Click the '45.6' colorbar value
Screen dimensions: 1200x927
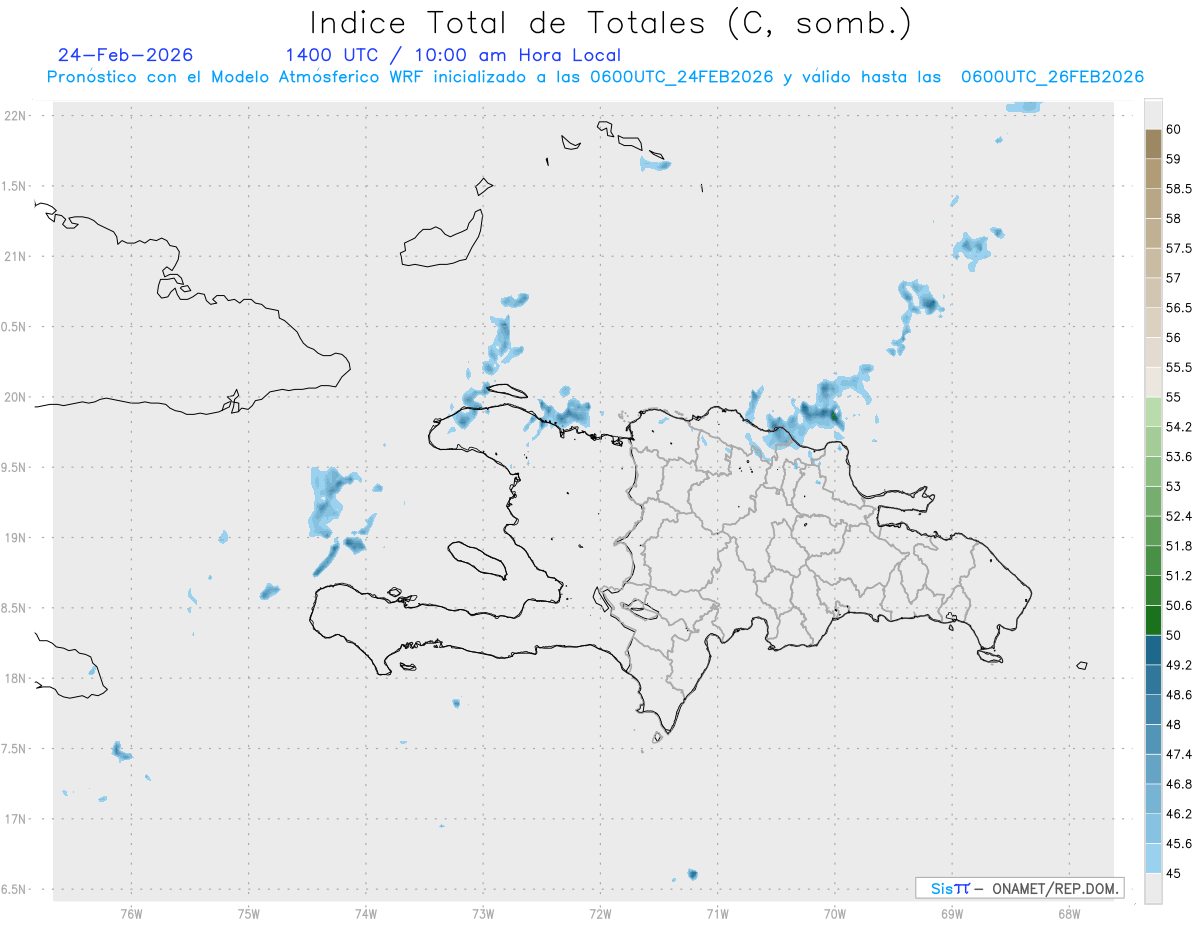(1179, 844)
